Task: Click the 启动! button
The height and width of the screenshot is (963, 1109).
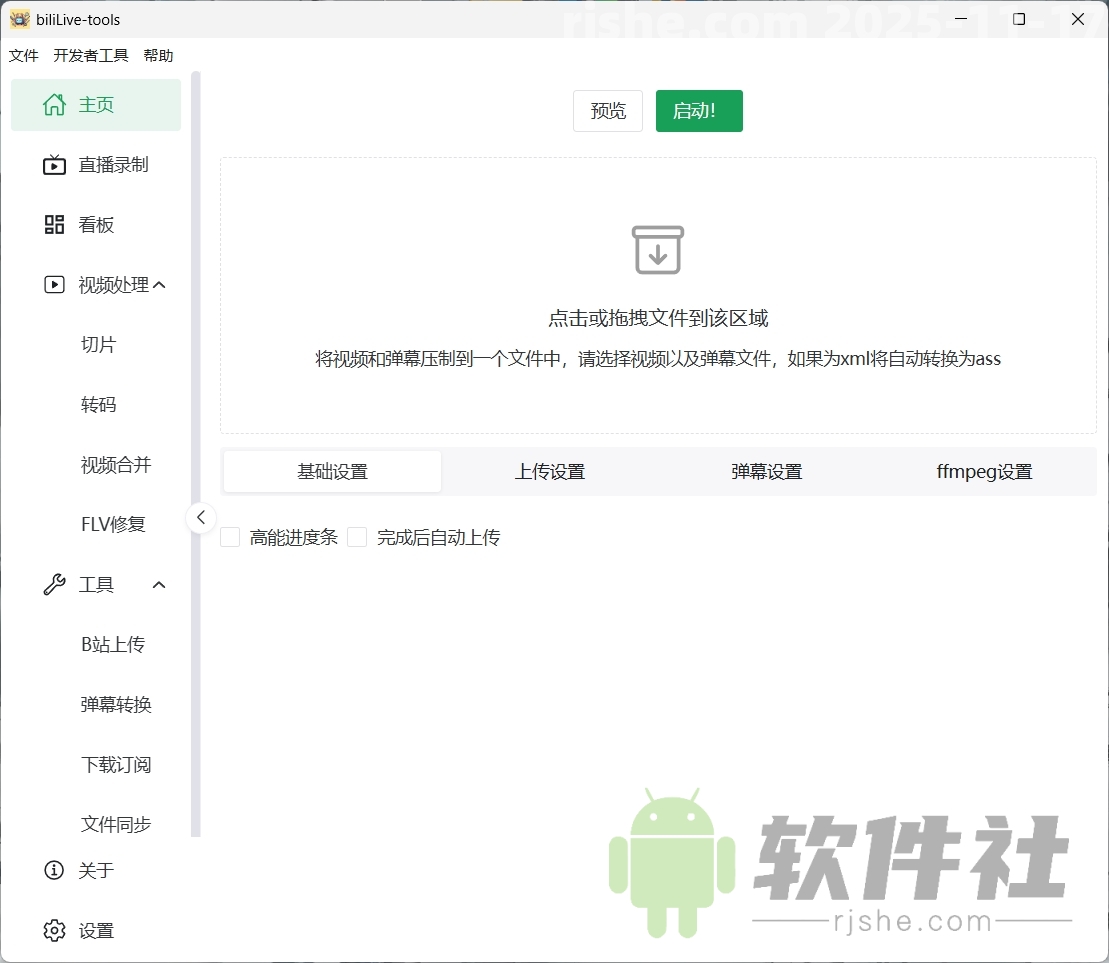Action: pyautogui.click(x=698, y=111)
